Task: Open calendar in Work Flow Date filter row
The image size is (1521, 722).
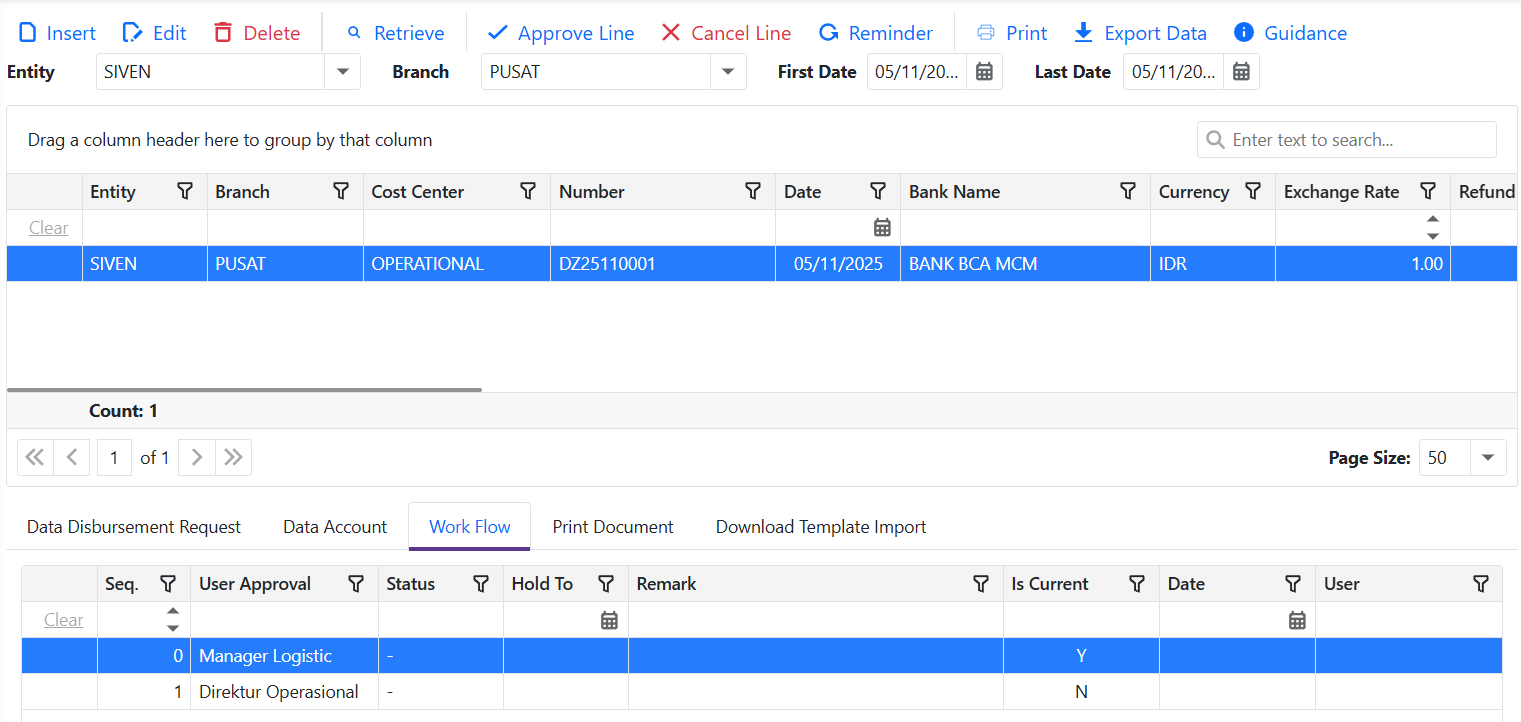Action: [x=1297, y=620]
